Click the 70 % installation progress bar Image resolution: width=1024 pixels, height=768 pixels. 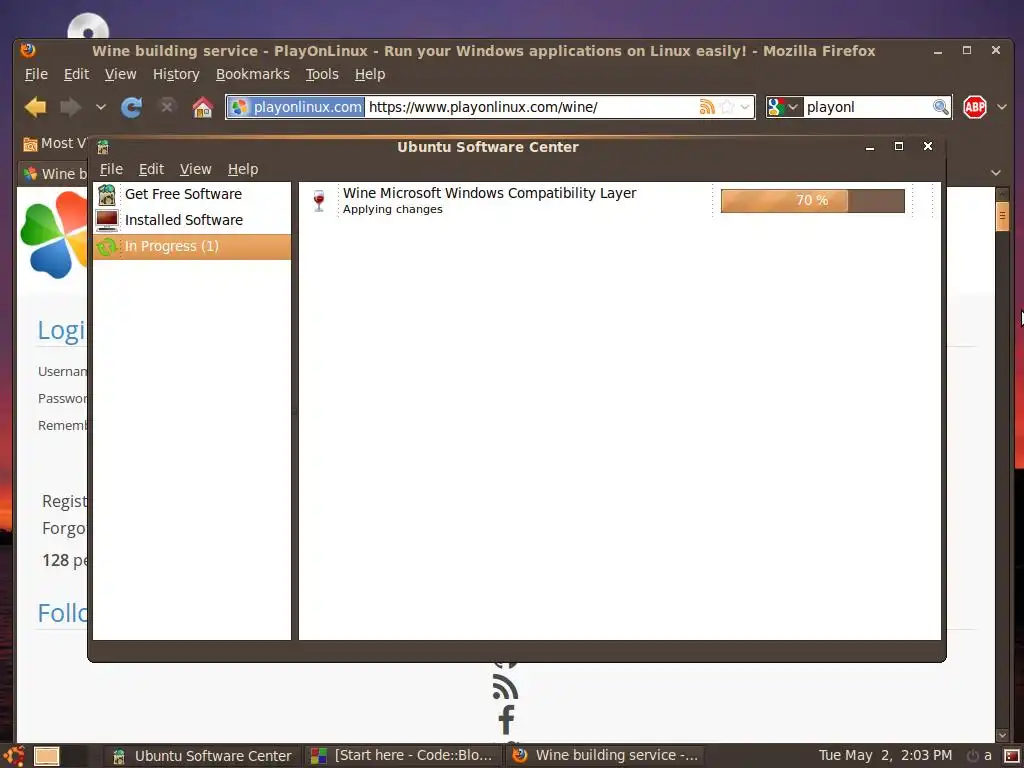(x=812, y=200)
